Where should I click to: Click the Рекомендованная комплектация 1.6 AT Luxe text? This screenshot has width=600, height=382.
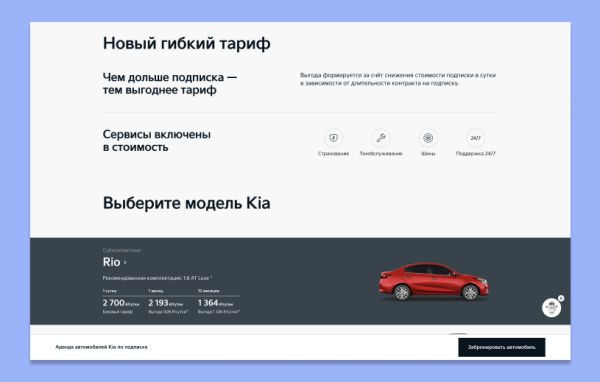point(157,278)
